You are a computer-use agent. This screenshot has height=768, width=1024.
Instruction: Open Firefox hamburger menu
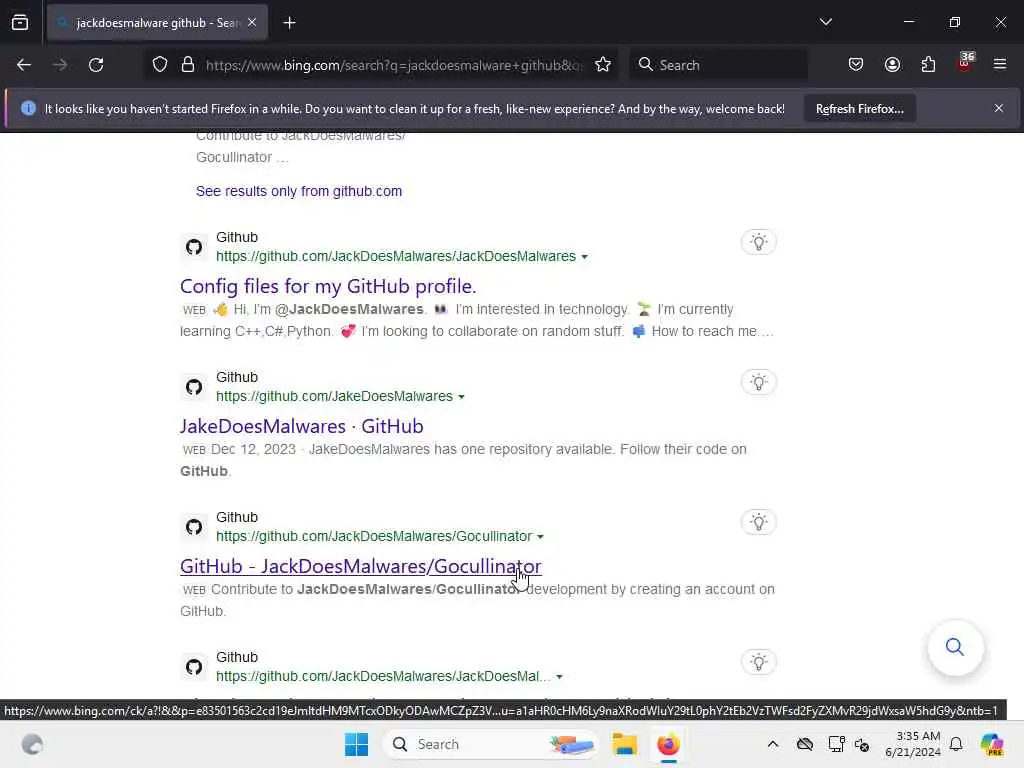pyautogui.click(x=1000, y=65)
